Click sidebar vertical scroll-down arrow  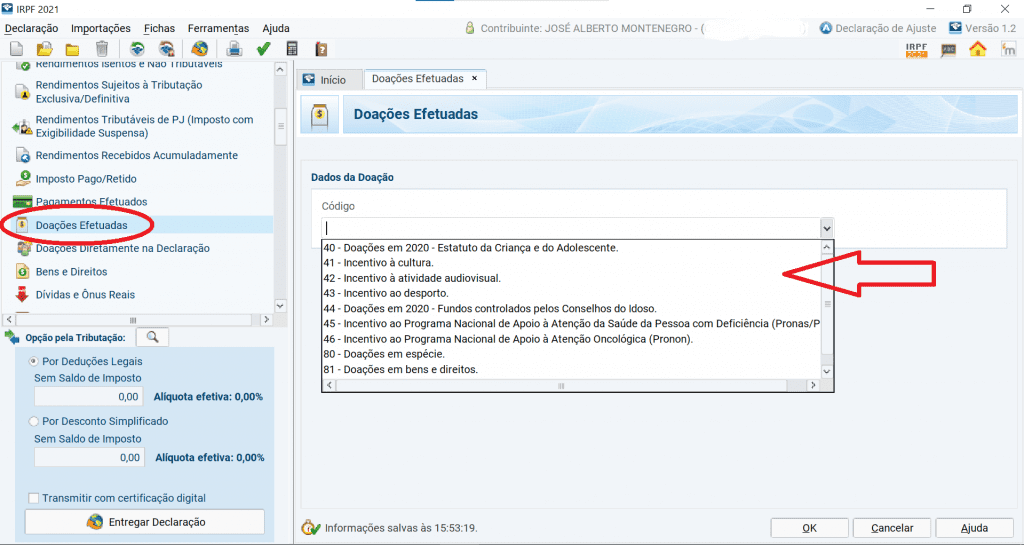[280, 305]
